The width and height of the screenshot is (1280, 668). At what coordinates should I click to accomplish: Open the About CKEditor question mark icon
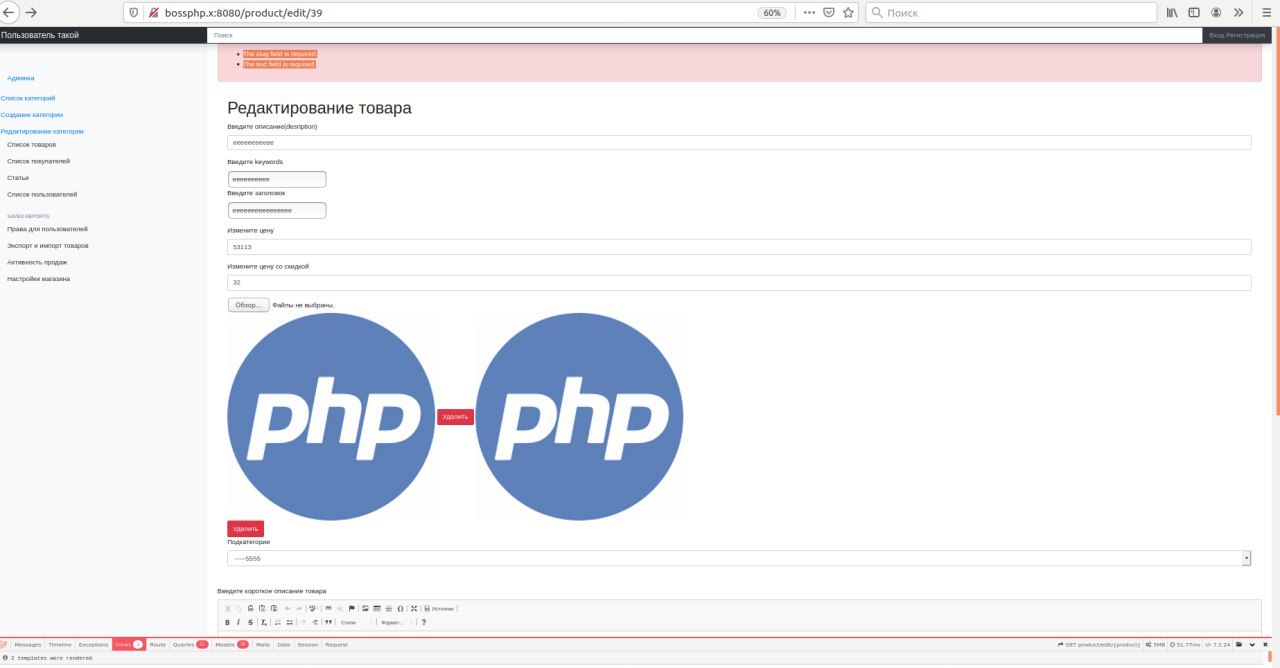tap(424, 622)
